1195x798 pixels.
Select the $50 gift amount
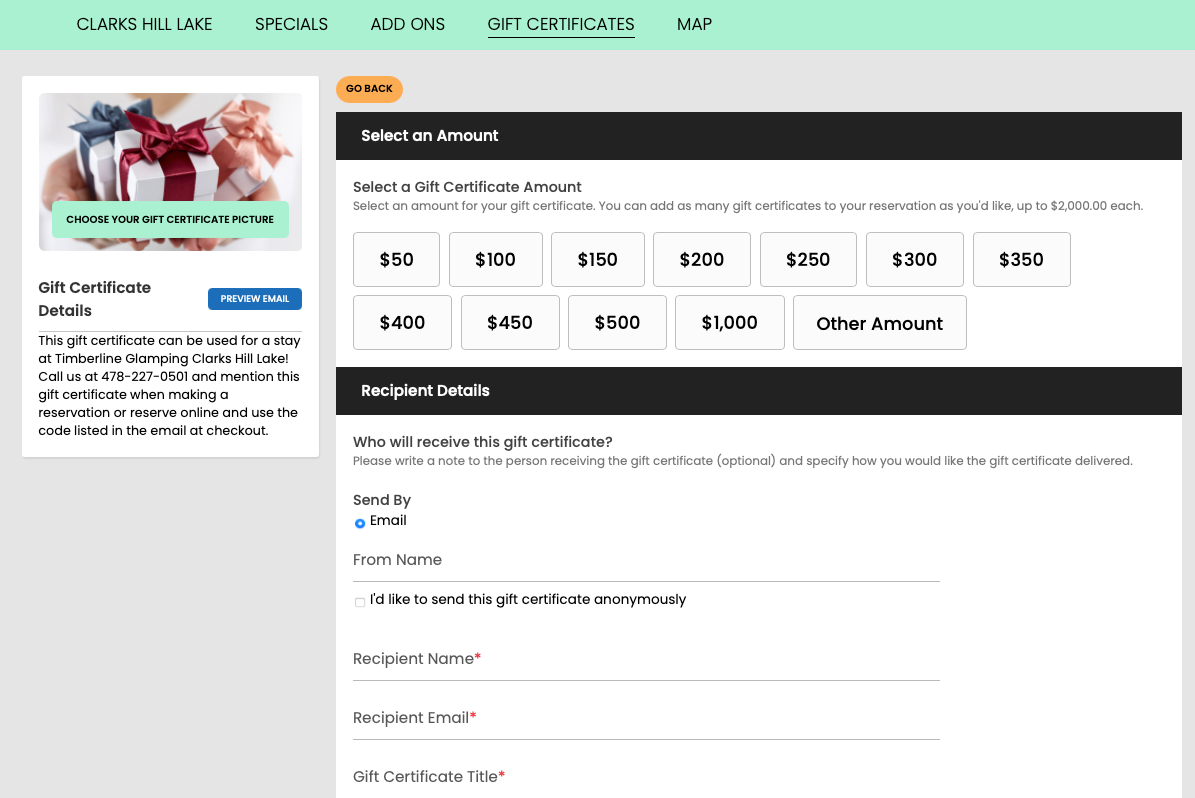point(396,259)
